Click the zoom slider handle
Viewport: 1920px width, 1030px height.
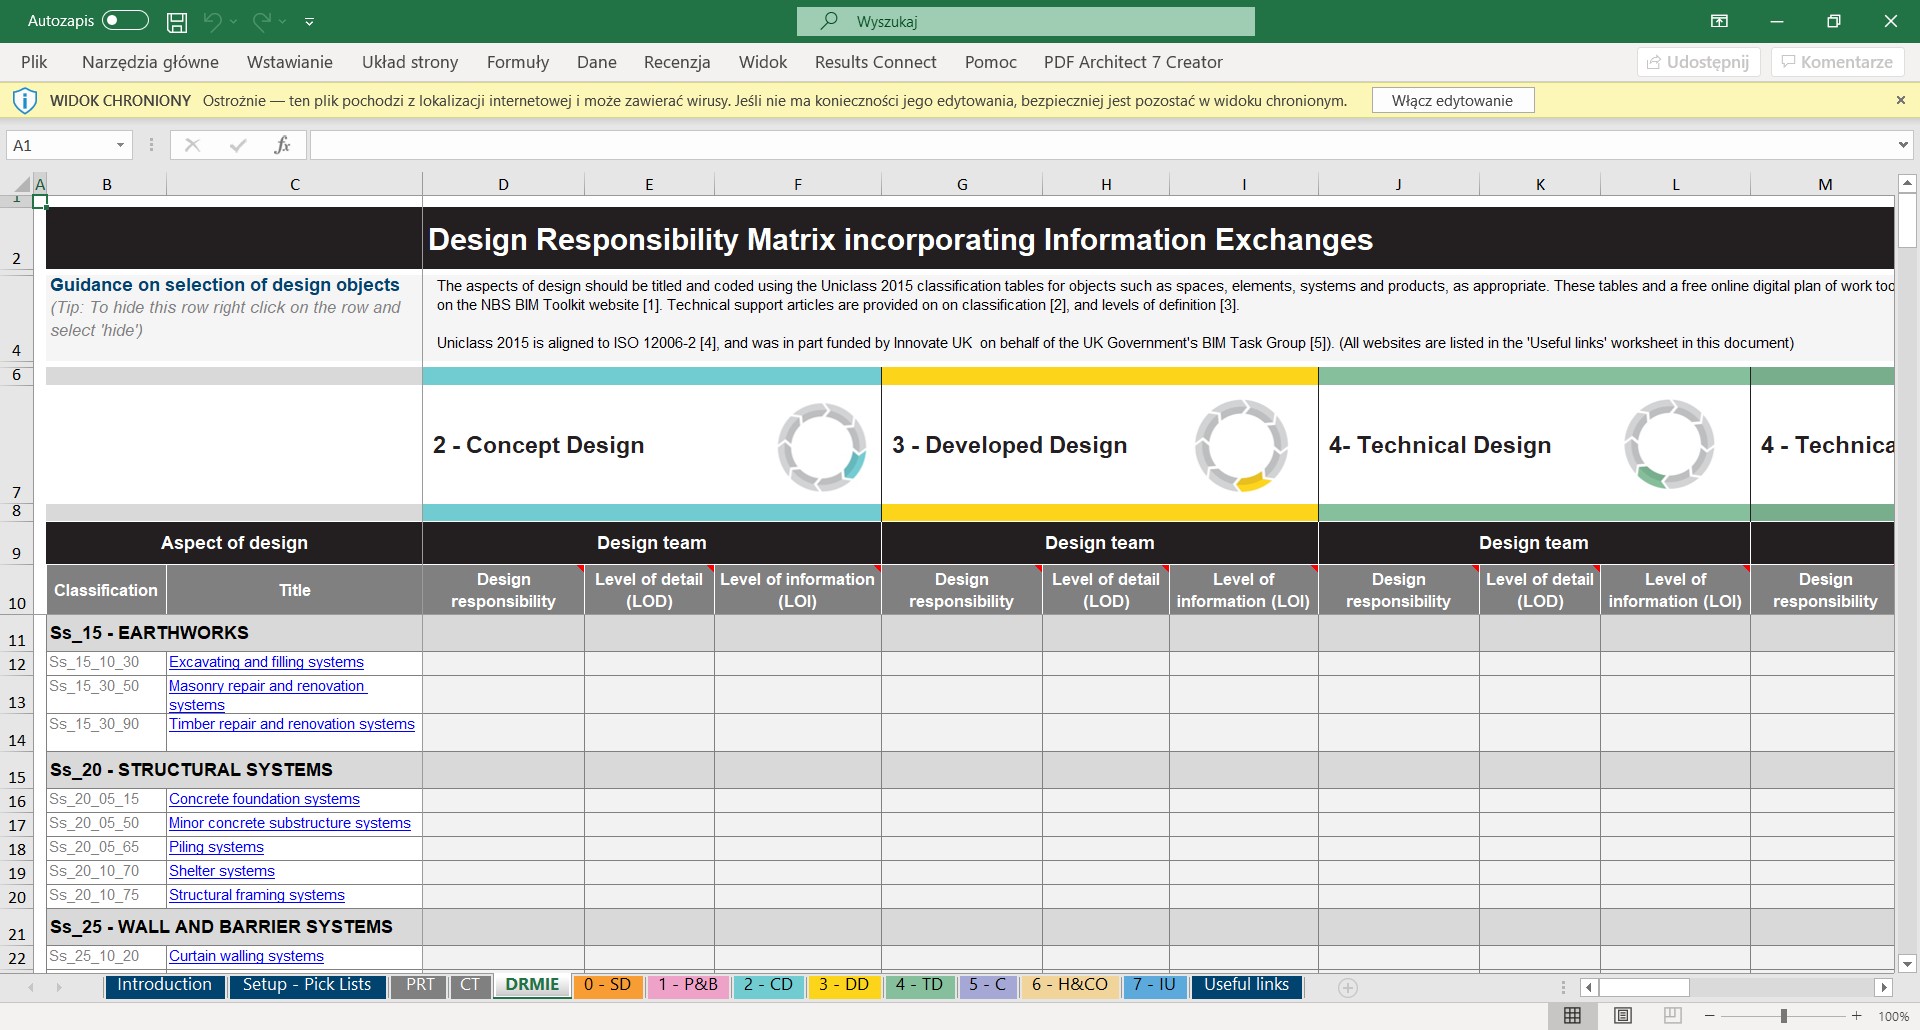(1783, 1016)
